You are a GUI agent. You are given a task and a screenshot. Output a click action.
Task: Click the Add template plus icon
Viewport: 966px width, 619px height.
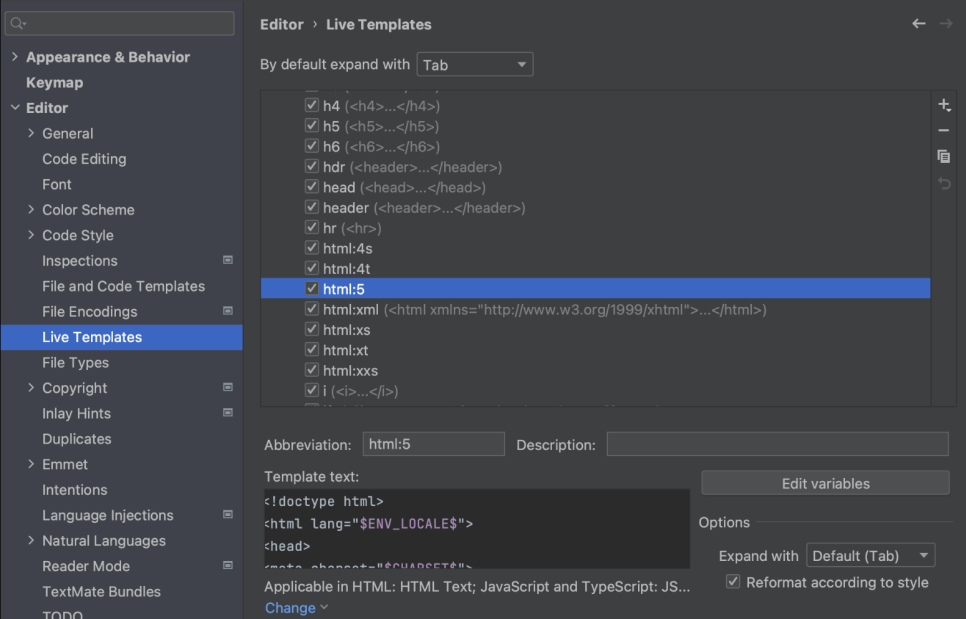click(x=944, y=105)
